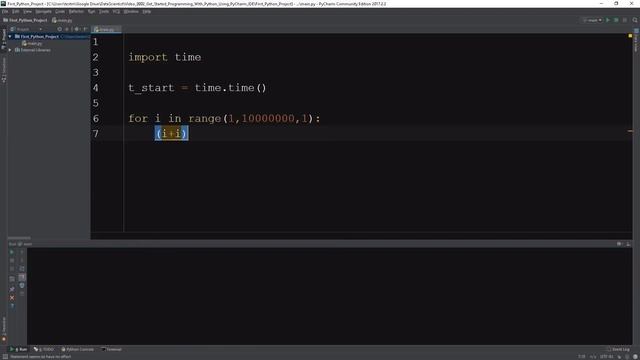Viewport: 640px width, 360px height.
Task: Click on the 'import time' code line
Action: pos(165,57)
